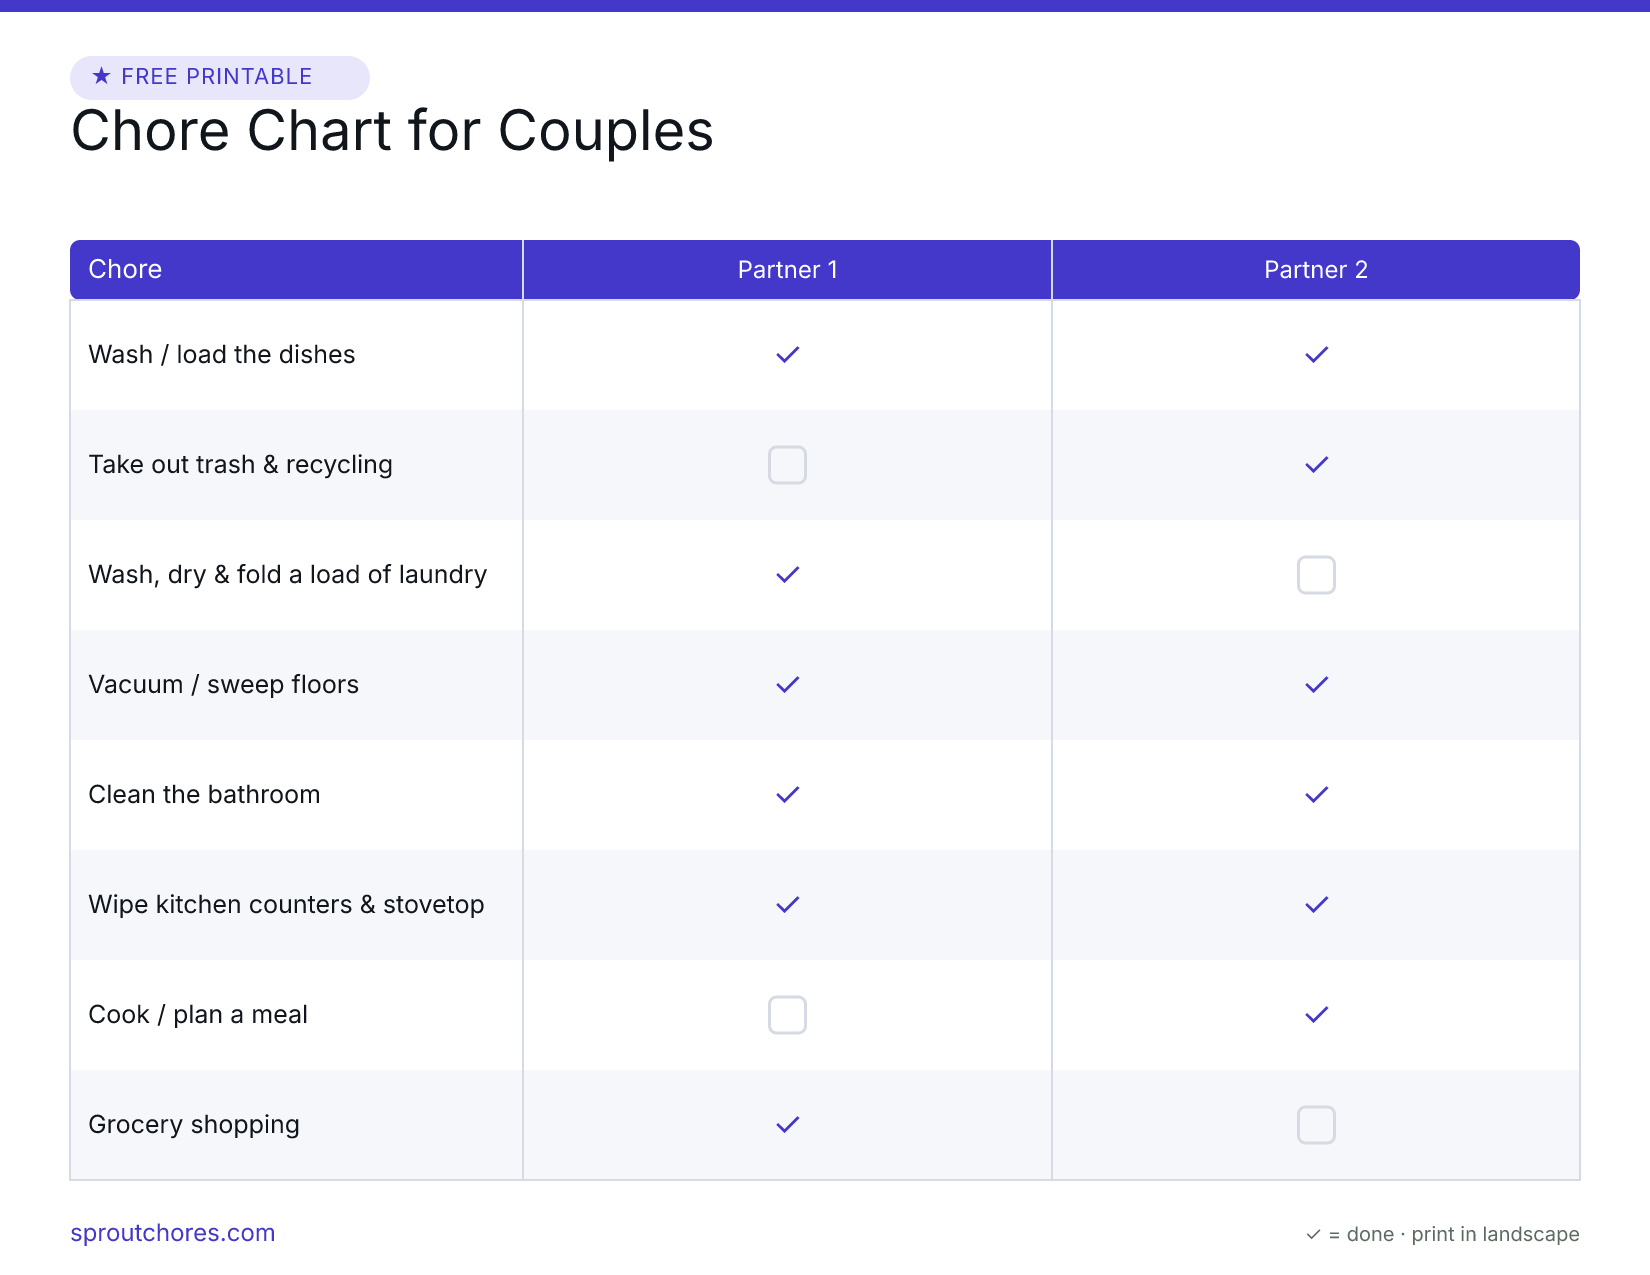The image size is (1650, 1275).
Task: Uncheck Partner 2 for Vacuum / sweep floors
Action: (x=1316, y=685)
